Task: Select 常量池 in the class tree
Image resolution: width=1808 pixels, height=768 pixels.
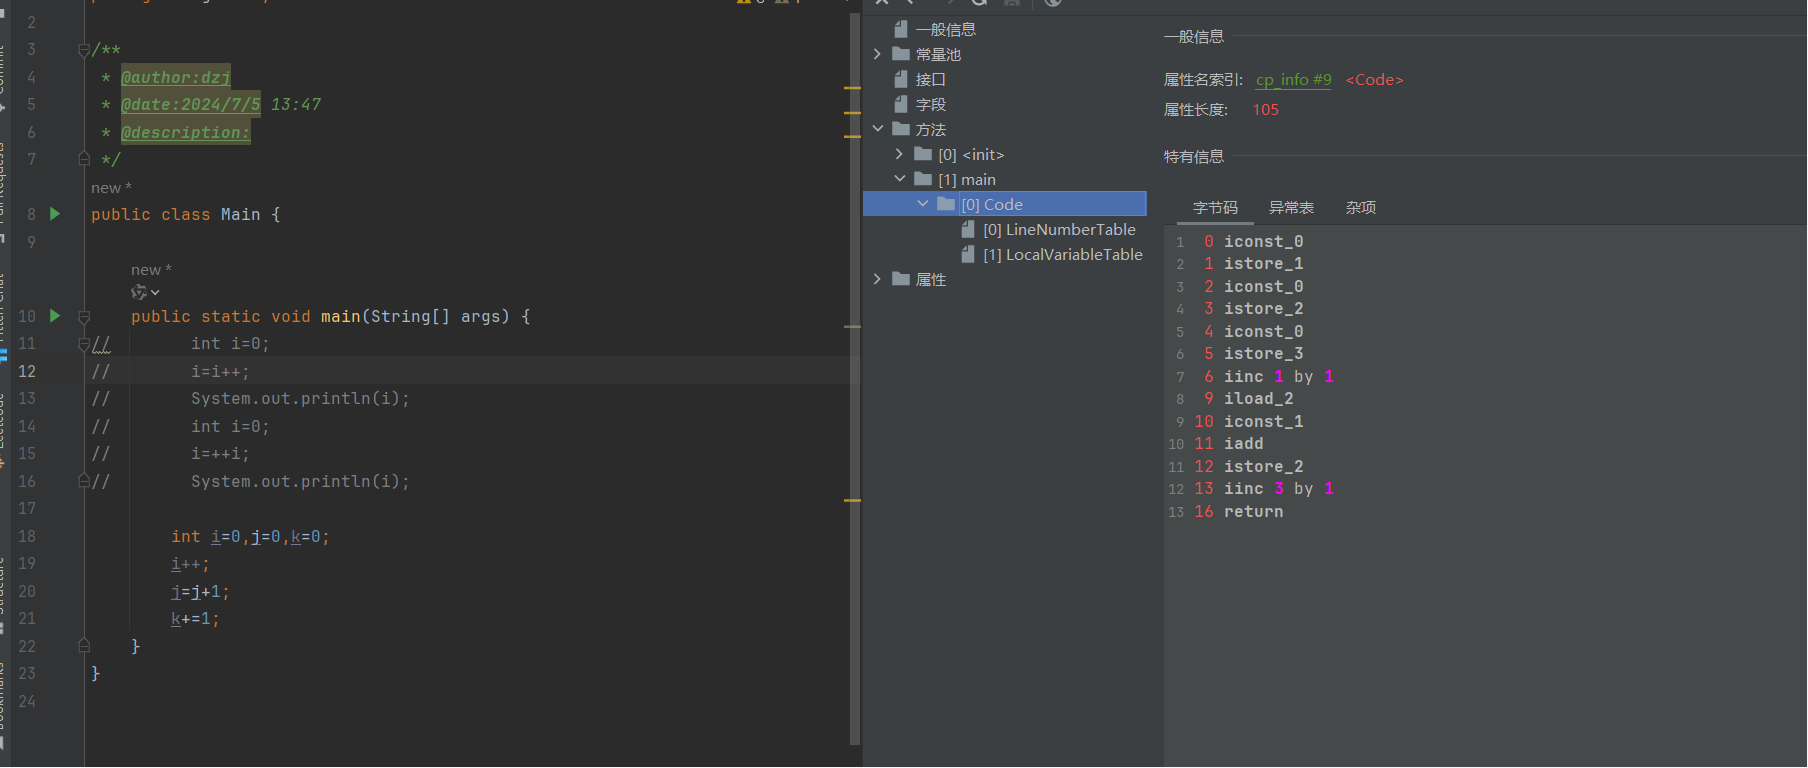Action: tap(938, 54)
